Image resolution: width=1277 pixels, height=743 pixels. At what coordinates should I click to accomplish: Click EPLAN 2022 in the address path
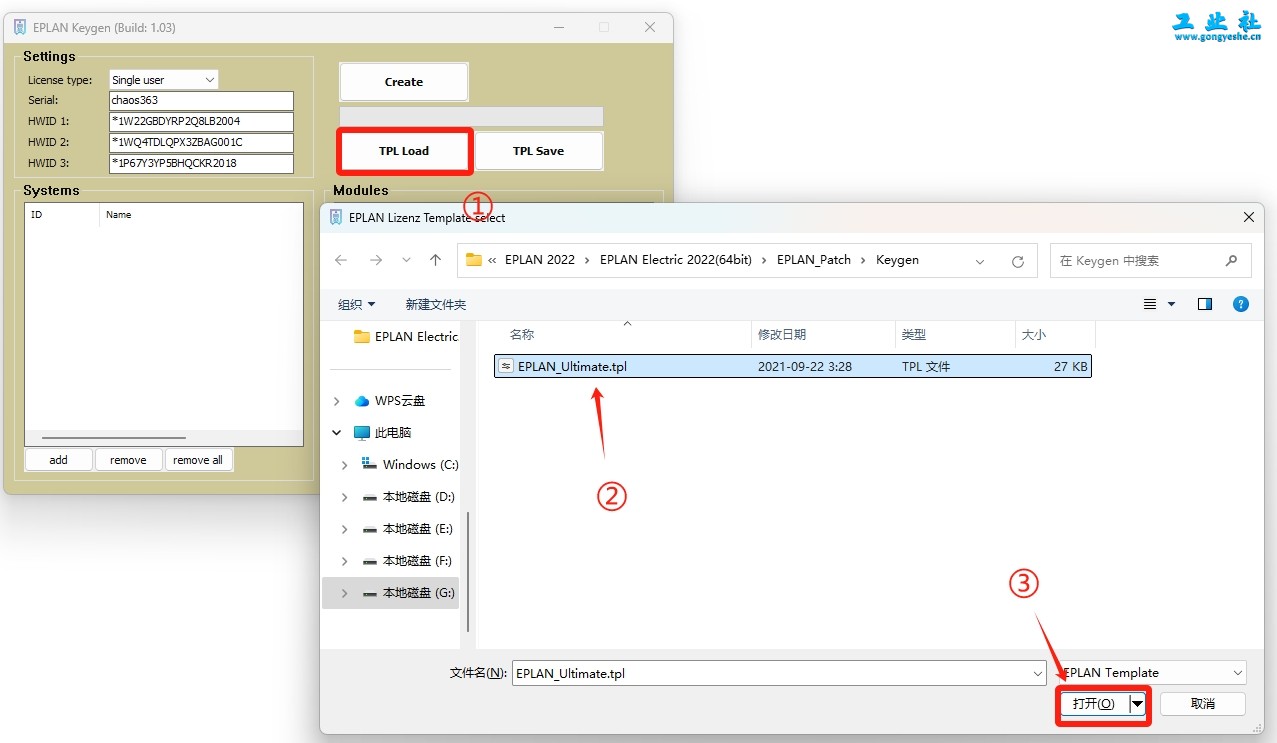(540, 260)
